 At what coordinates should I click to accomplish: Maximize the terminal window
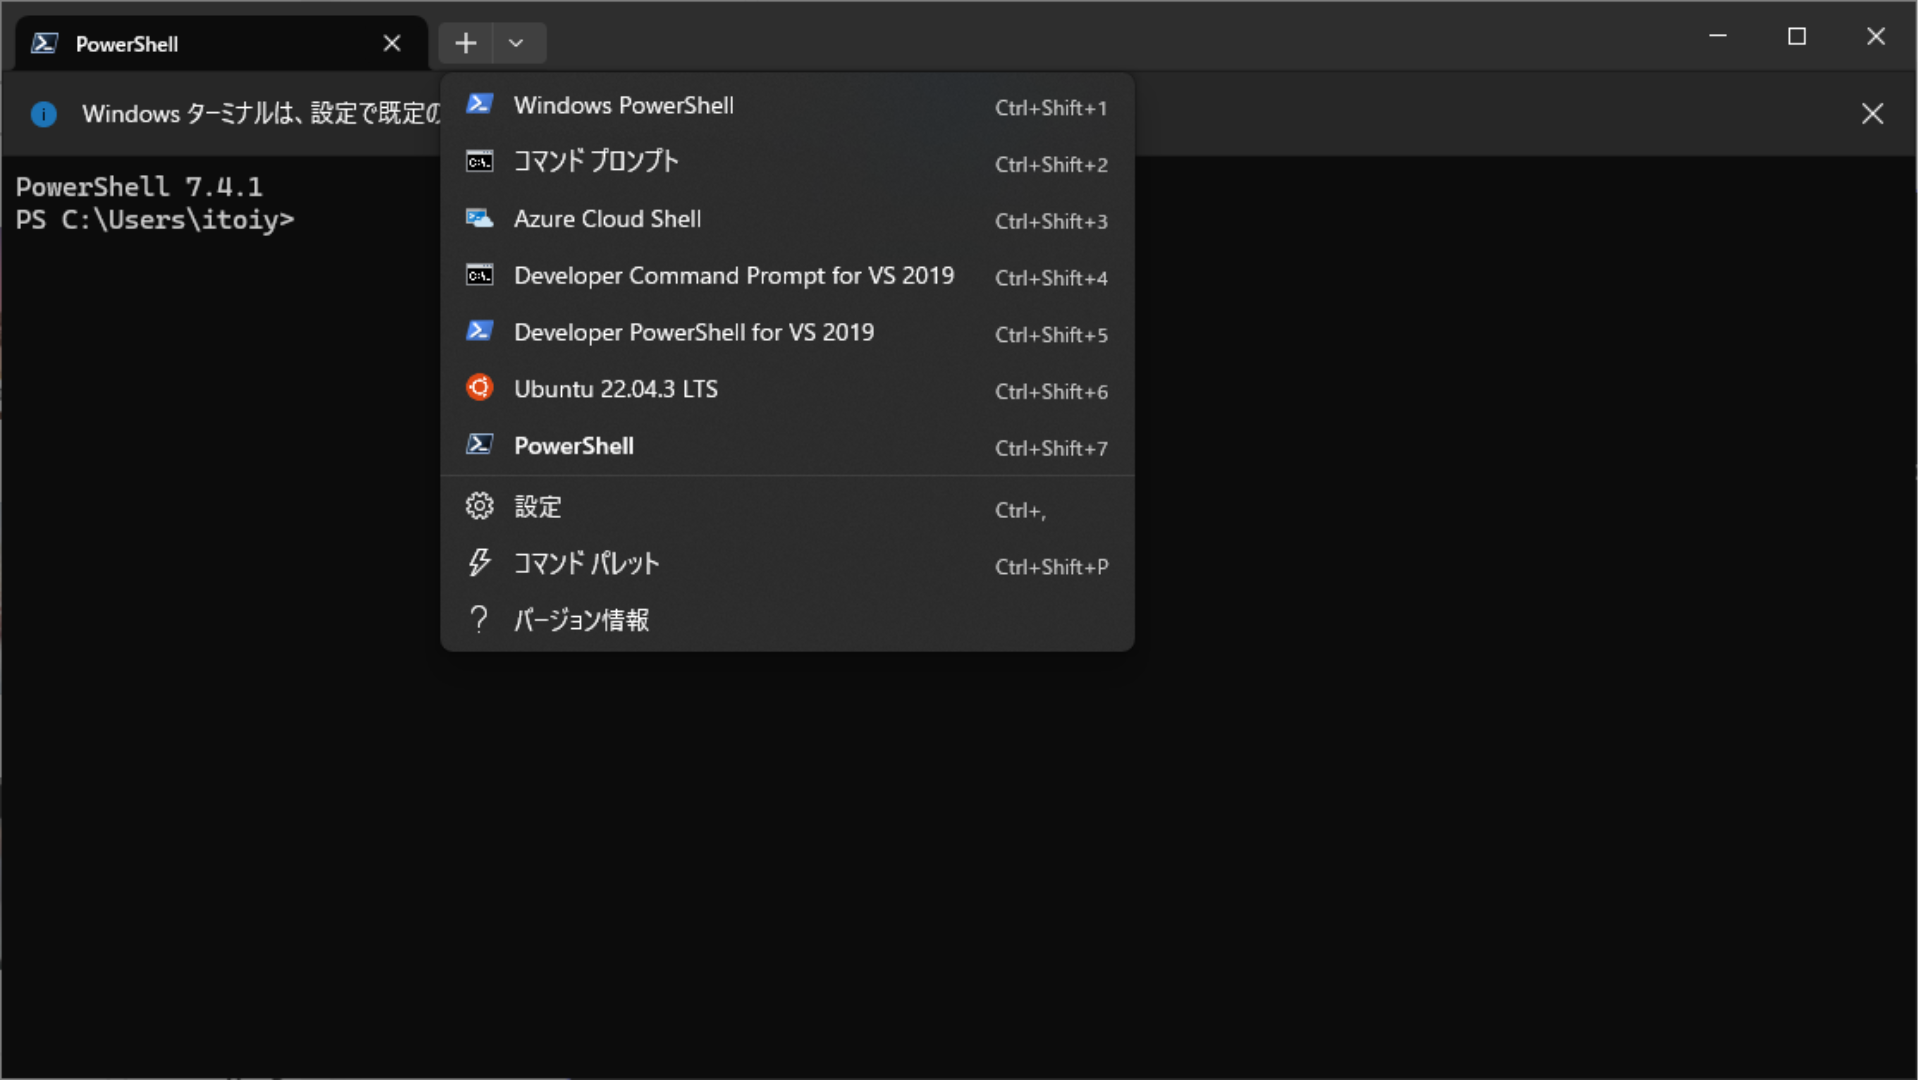tap(1797, 36)
